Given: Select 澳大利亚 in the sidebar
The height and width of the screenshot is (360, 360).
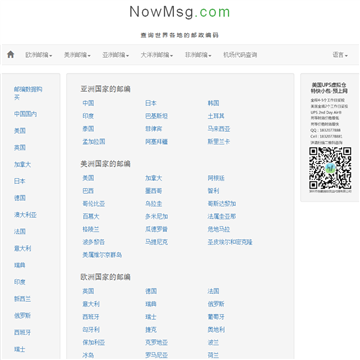Looking at the screenshot, I should tap(25, 215).
